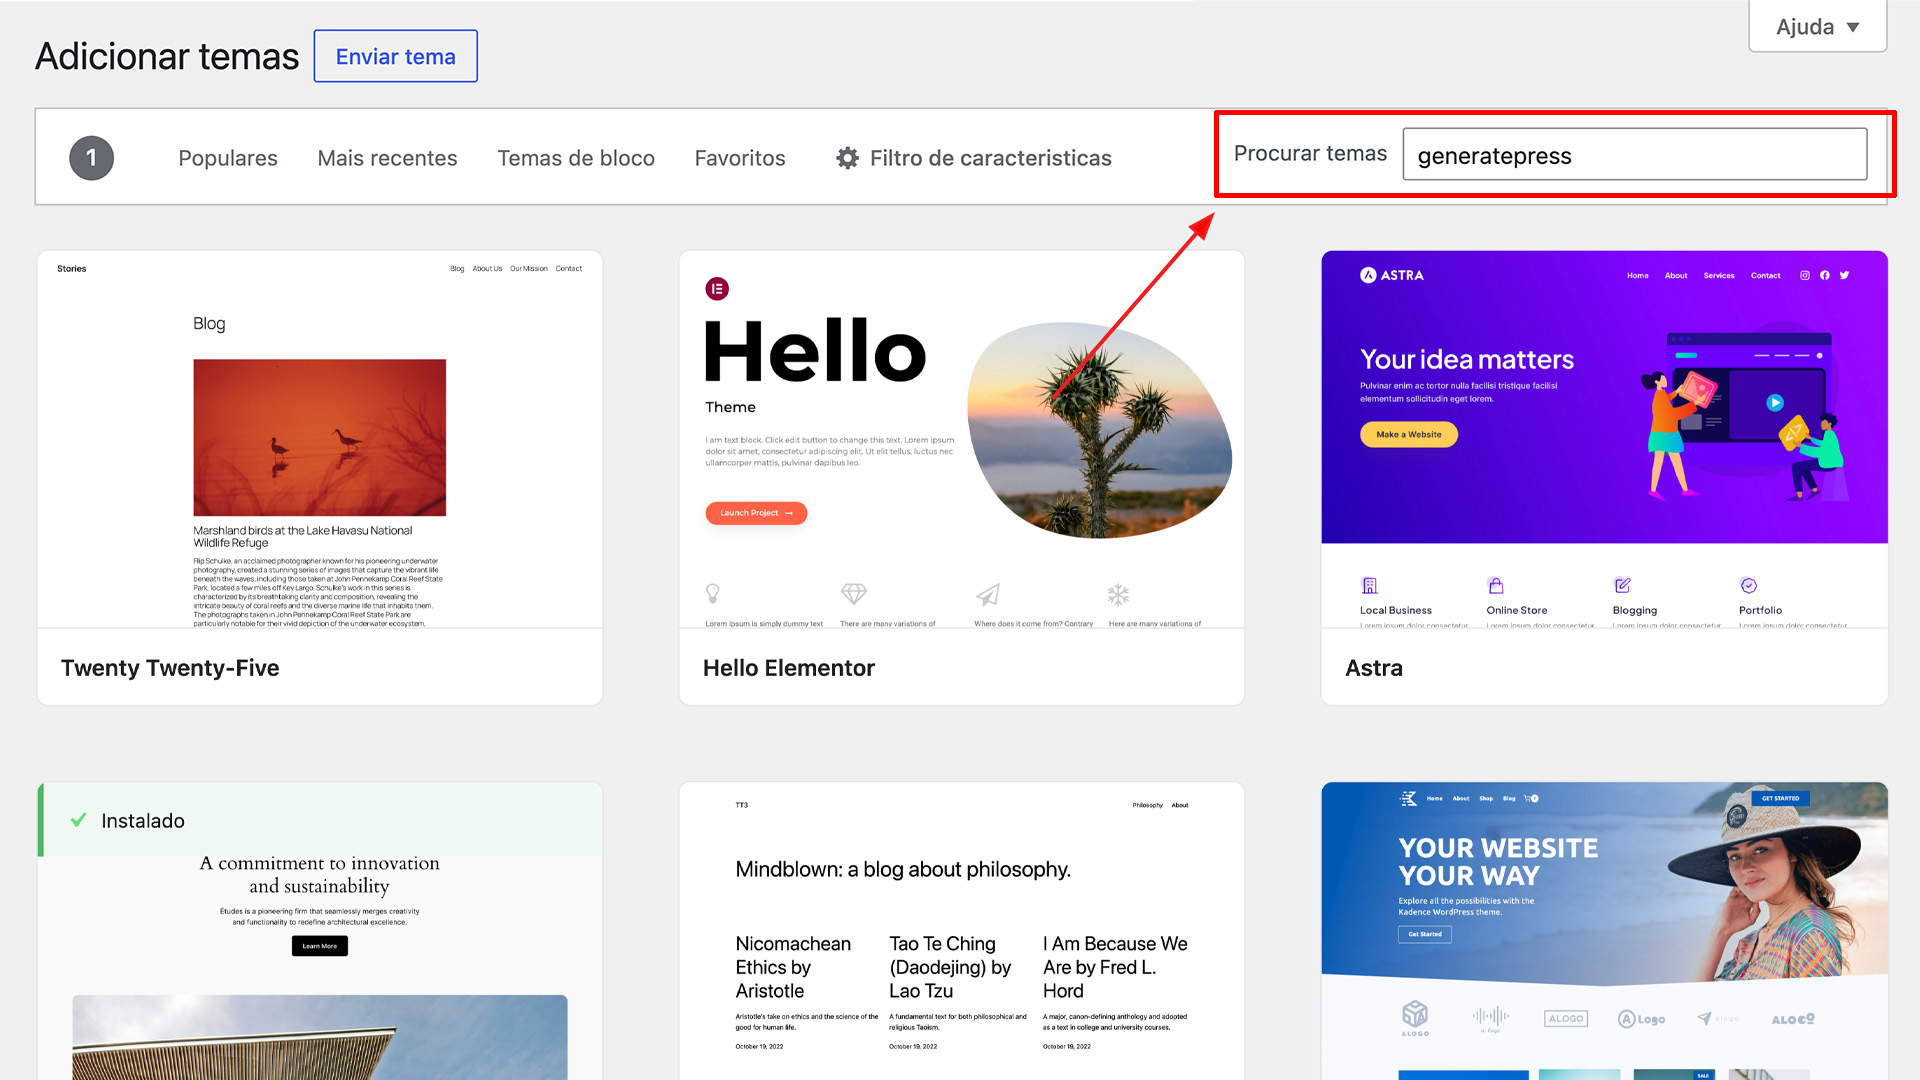Click the sound-wave logo icon in Kadence preview

[x=1490, y=1017]
